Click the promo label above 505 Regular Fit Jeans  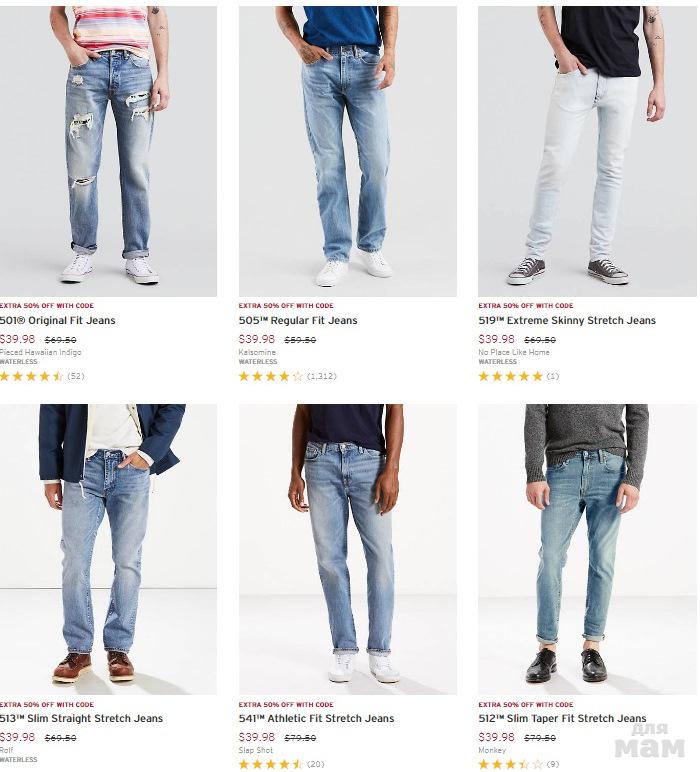tap(286, 306)
